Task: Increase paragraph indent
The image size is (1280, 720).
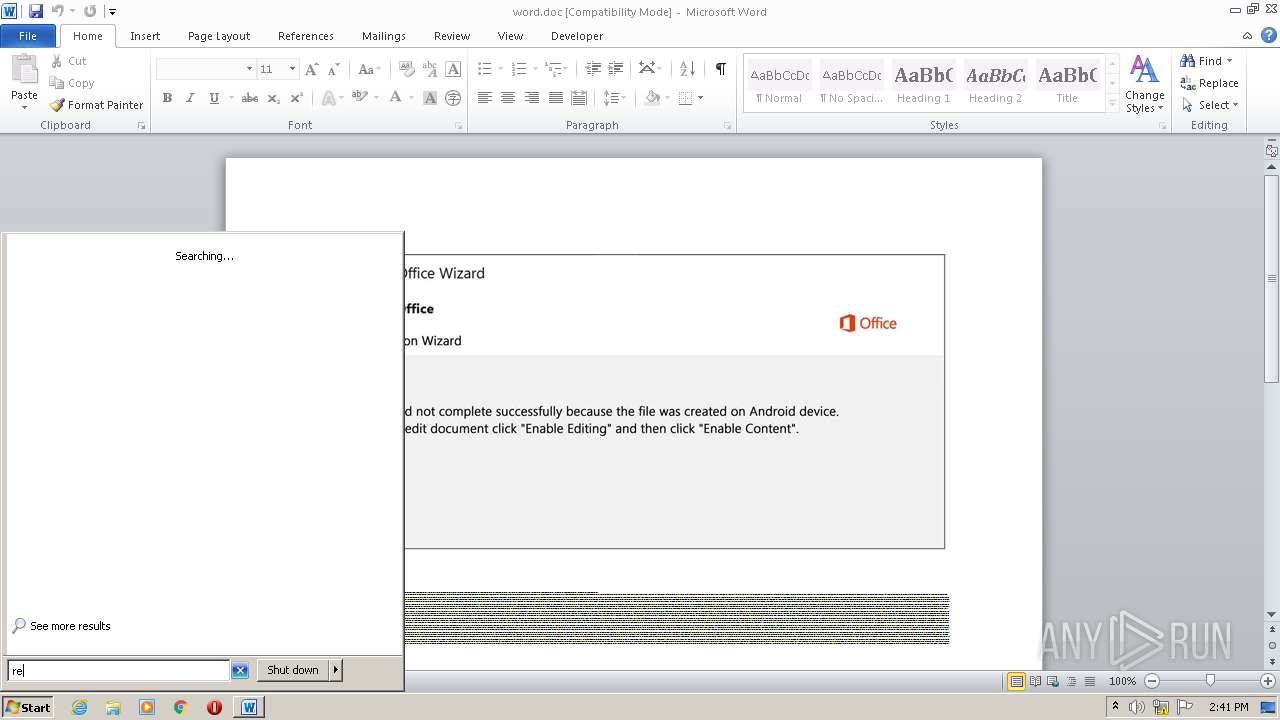Action: (616, 69)
